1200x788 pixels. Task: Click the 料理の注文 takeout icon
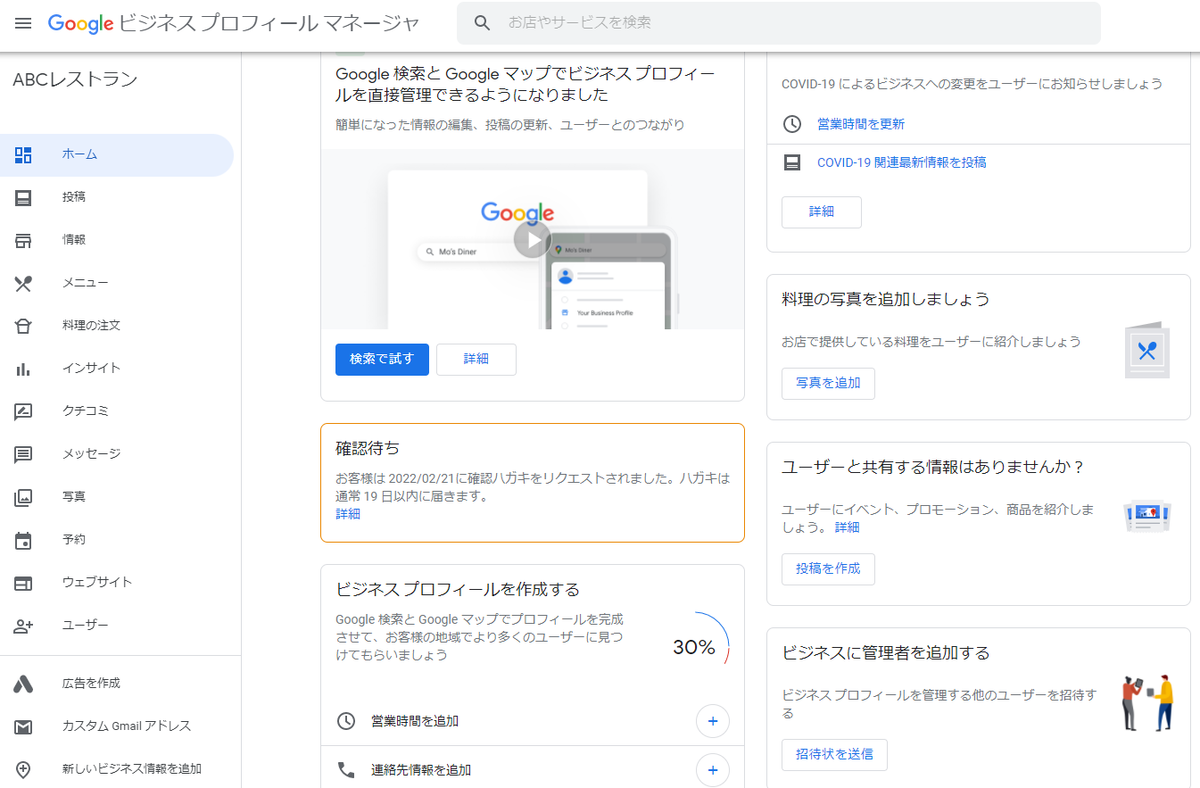click(23, 326)
